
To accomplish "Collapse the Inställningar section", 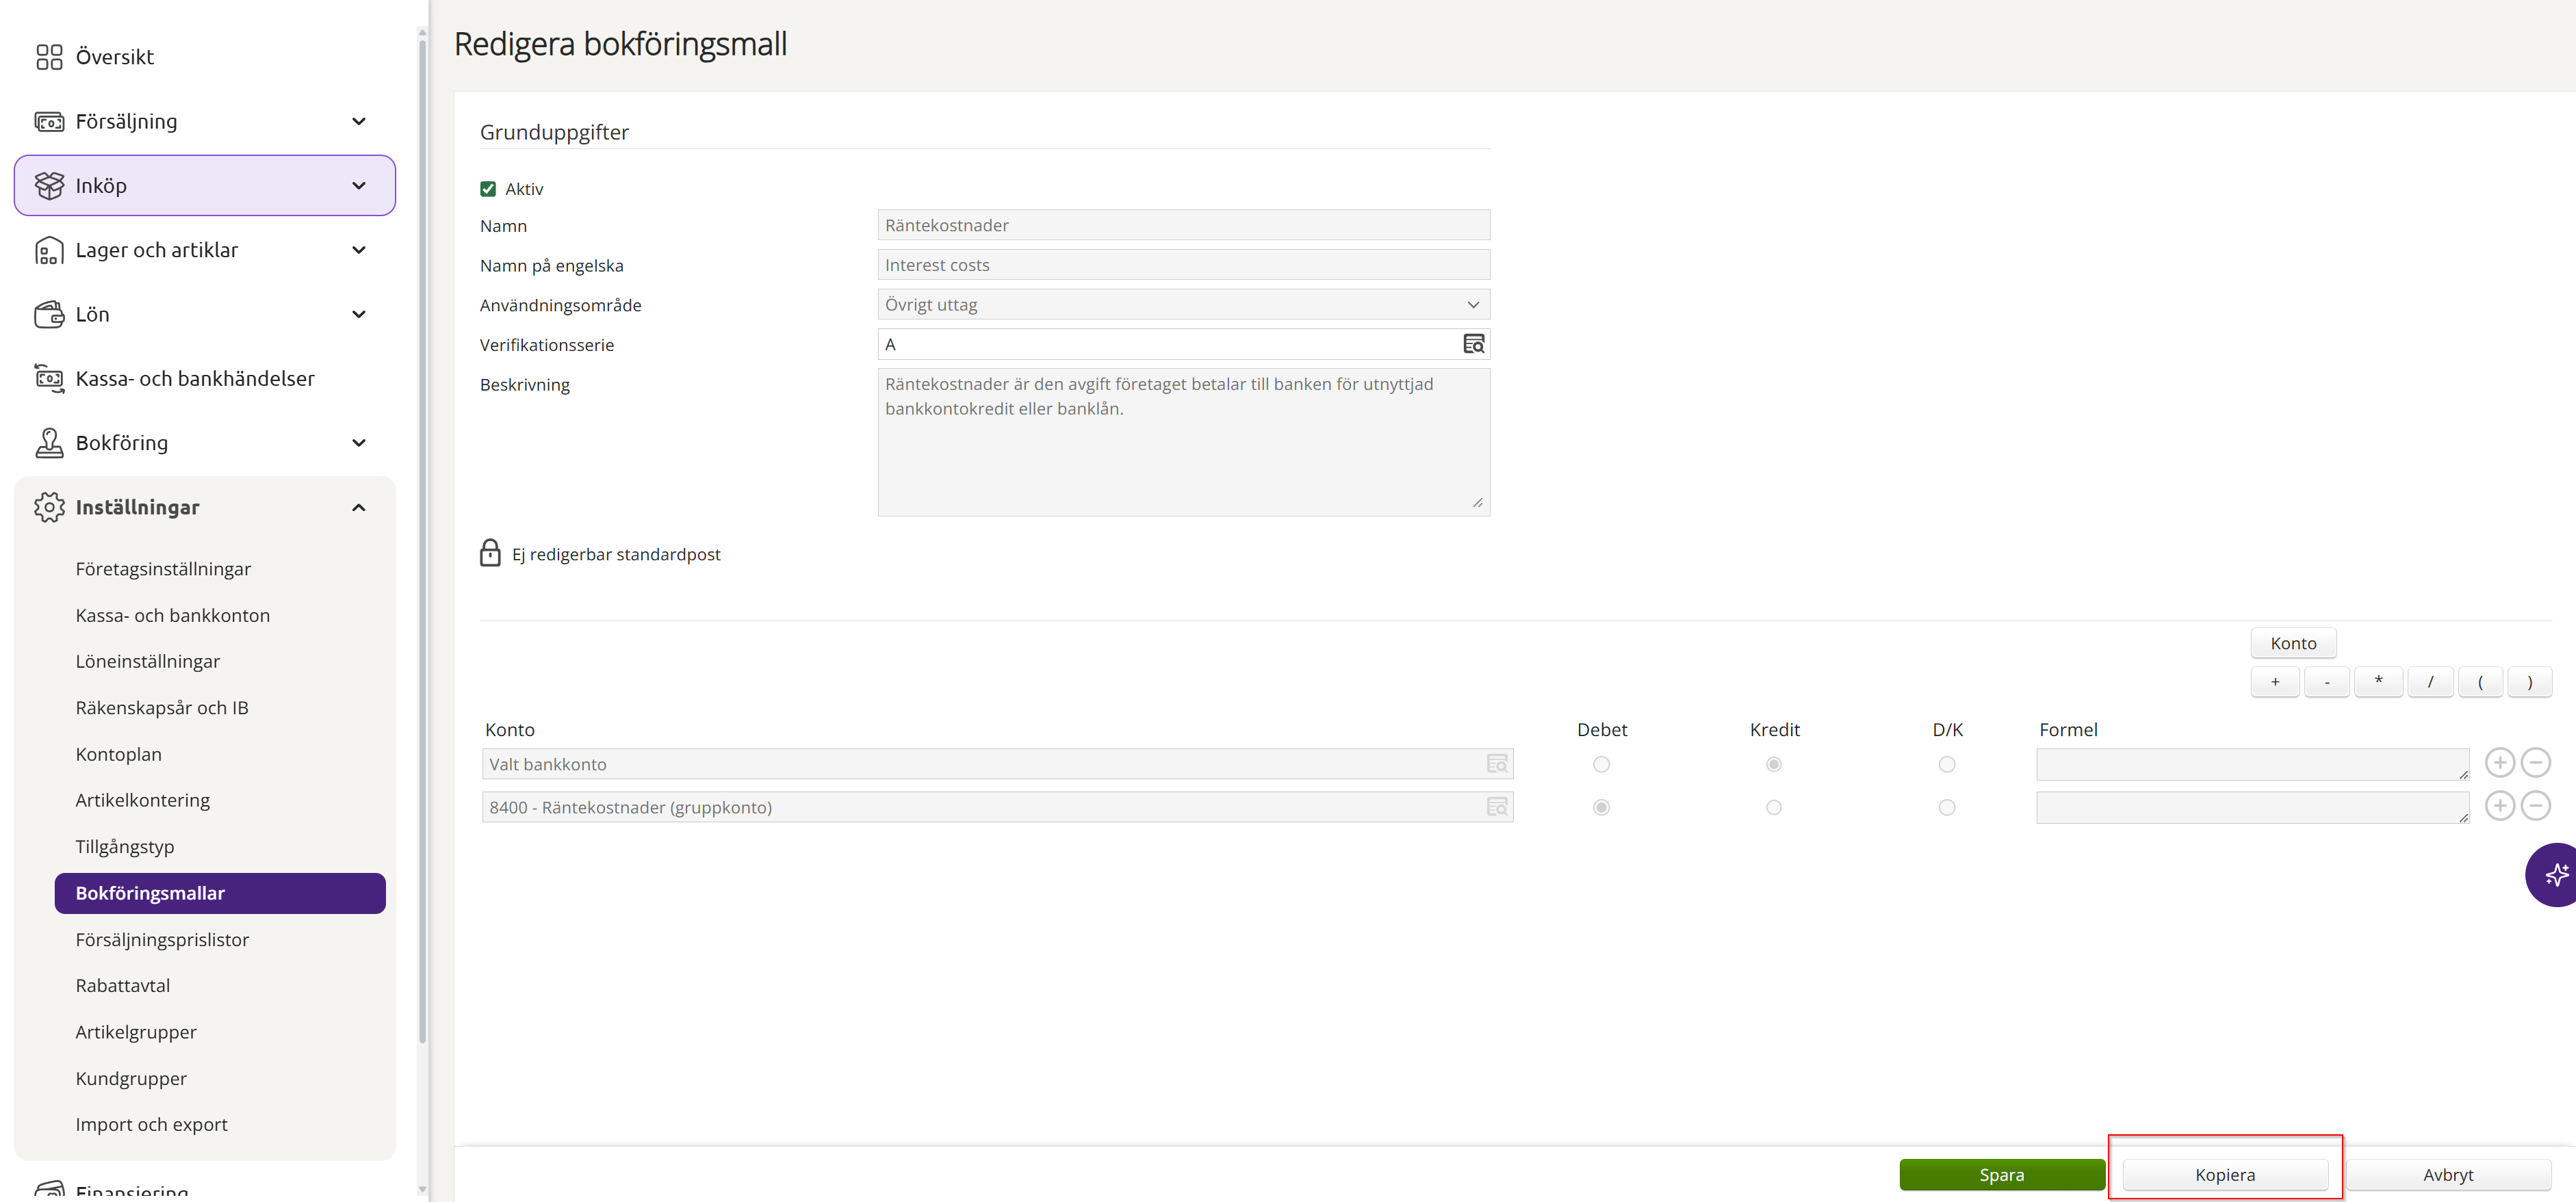I will tap(359, 507).
